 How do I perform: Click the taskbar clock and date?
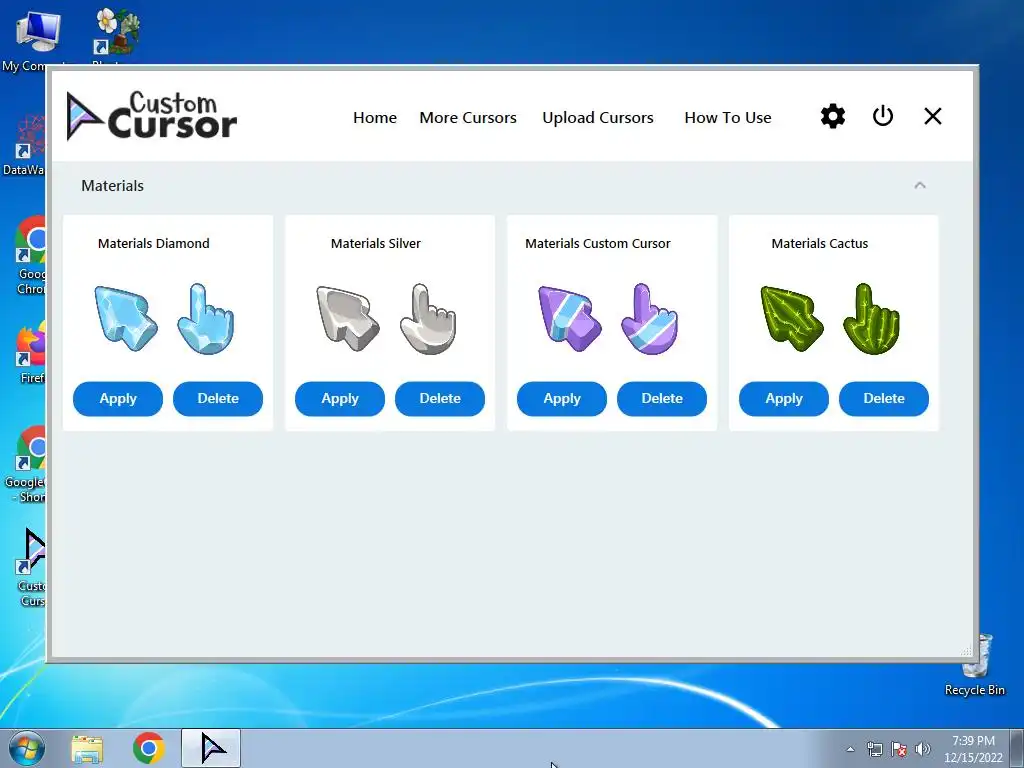[973, 749]
